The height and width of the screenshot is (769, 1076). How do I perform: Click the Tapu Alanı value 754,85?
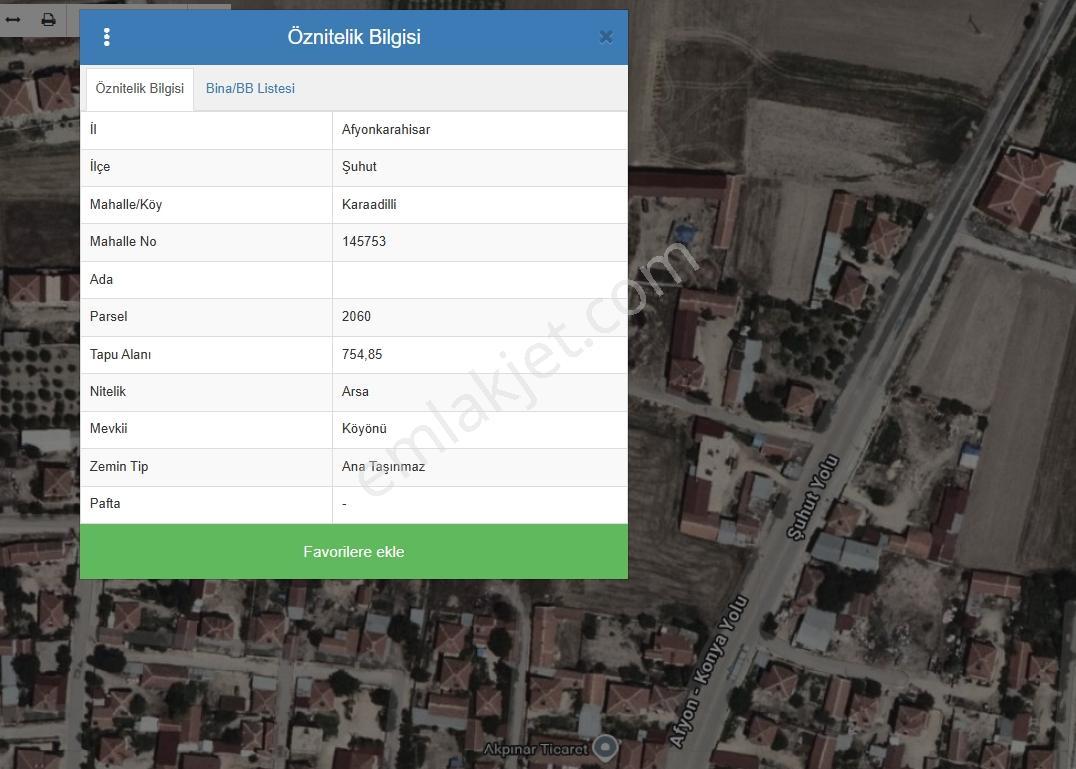click(x=362, y=355)
